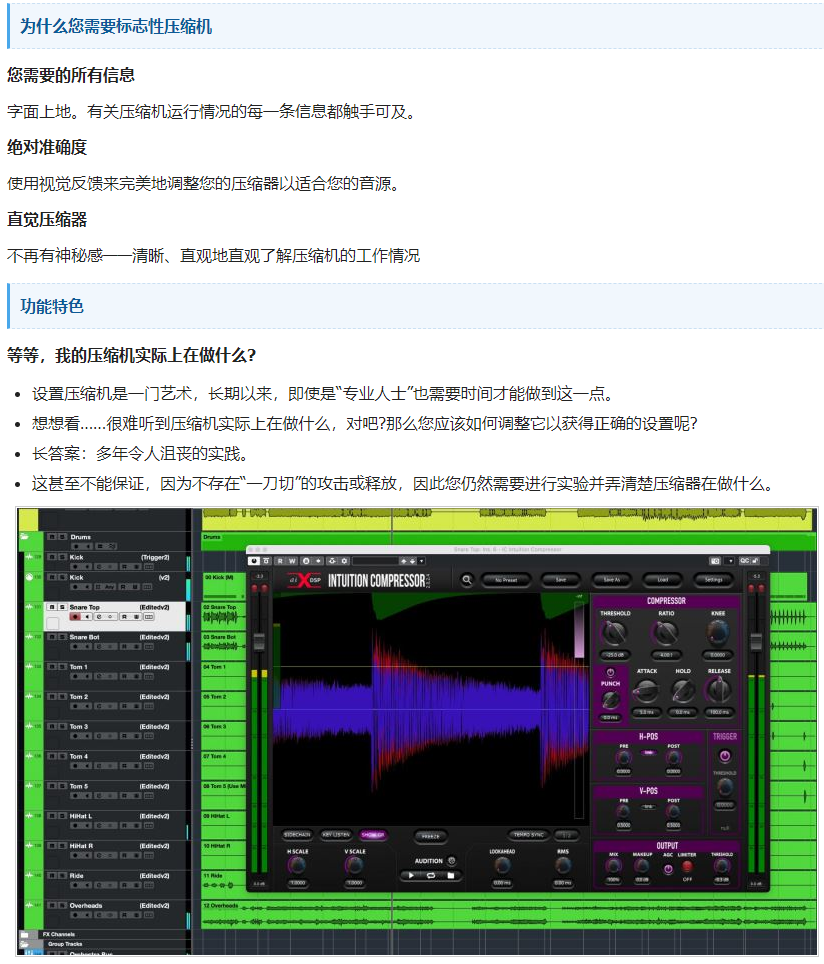The width and height of the screenshot is (824, 964).
Task: Click the Attack knob
Action: (646, 692)
